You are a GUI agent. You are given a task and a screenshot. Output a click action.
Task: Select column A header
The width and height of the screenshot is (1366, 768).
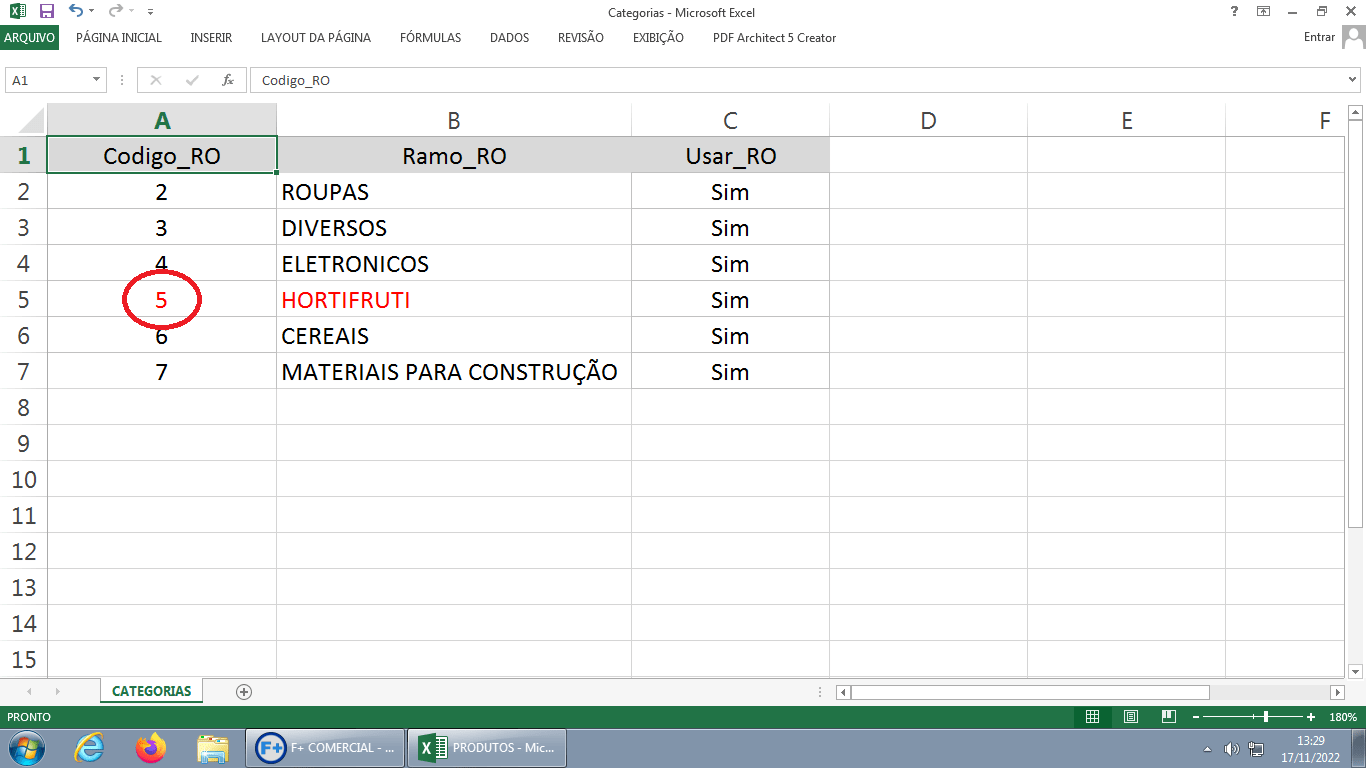point(162,121)
